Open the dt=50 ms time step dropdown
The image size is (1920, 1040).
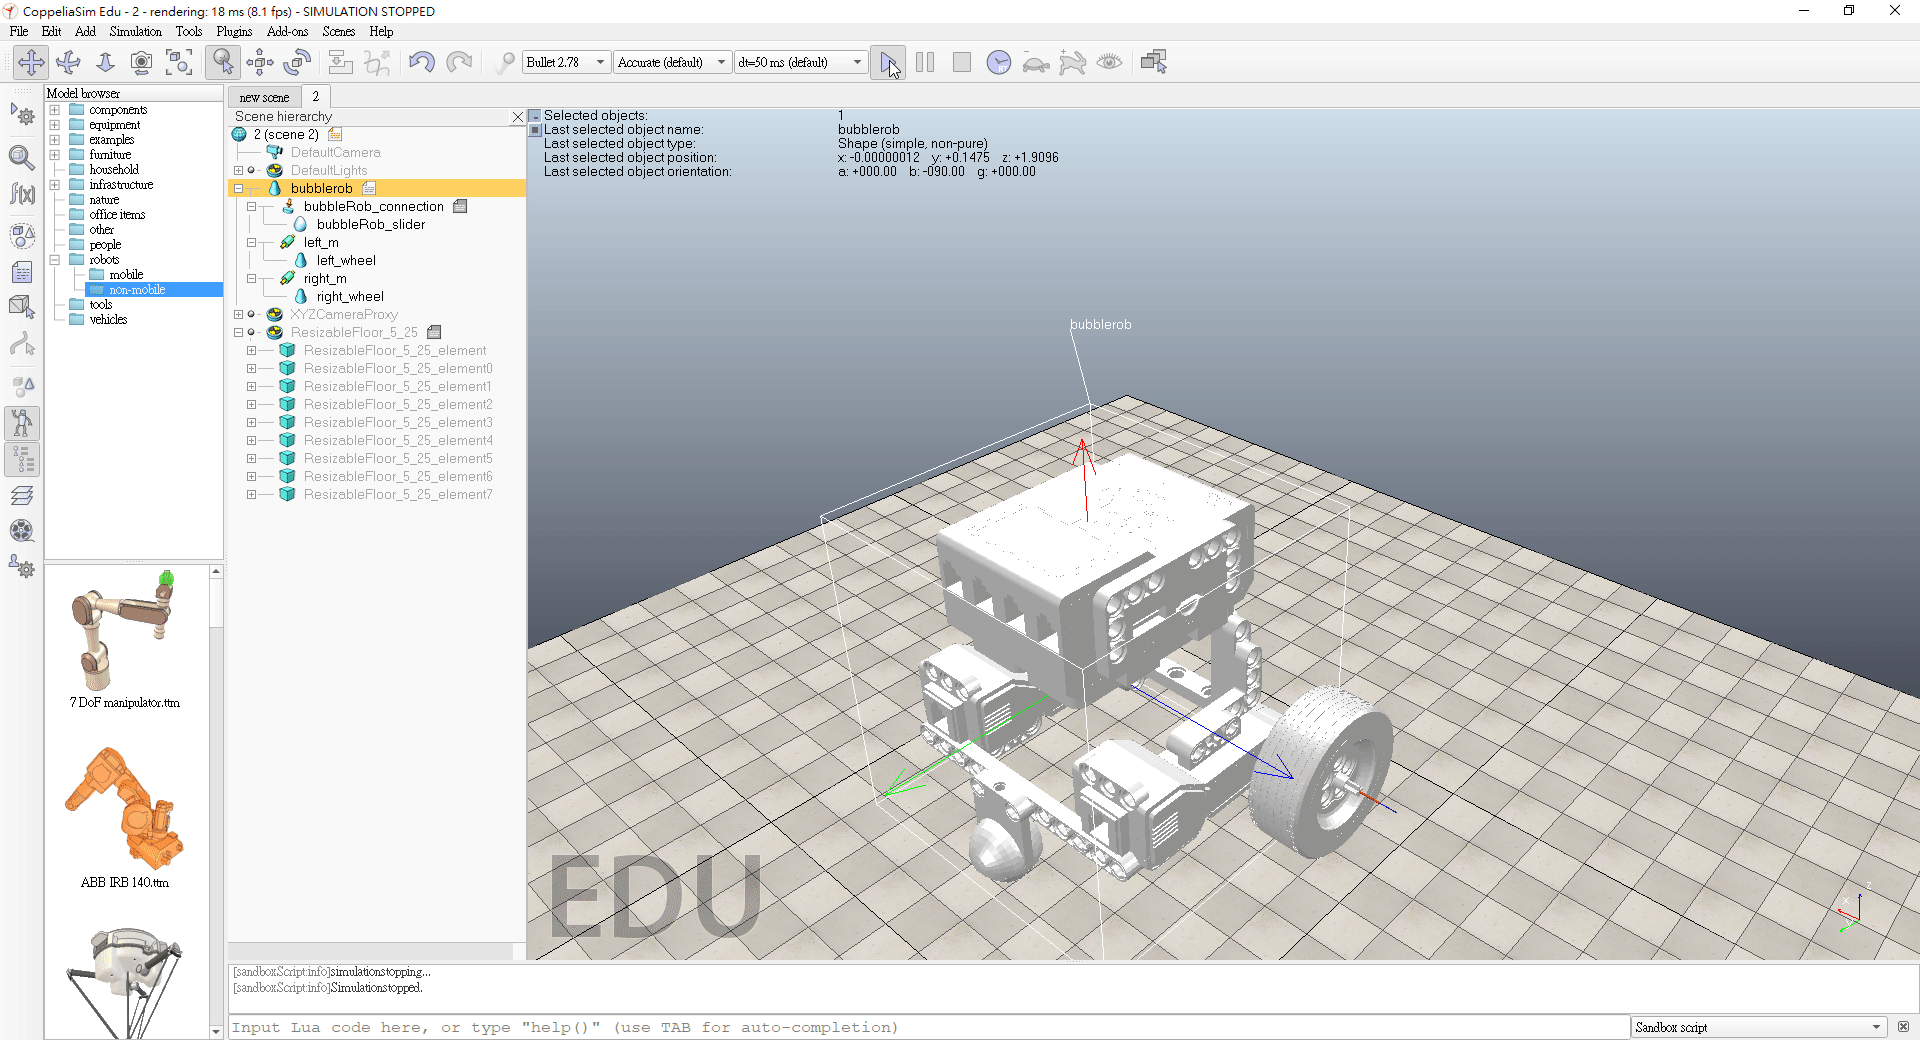pyautogui.click(x=800, y=62)
